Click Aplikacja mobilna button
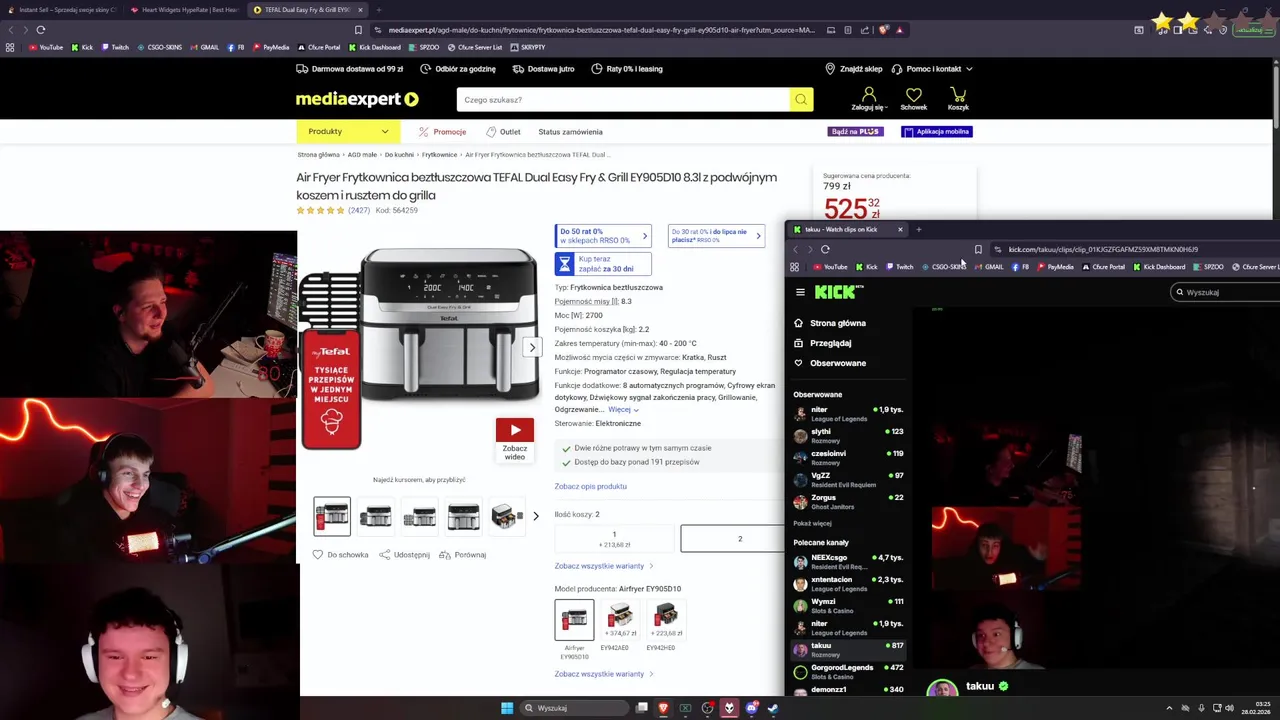This screenshot has height=720, width=1280. [x=937, y=132]
